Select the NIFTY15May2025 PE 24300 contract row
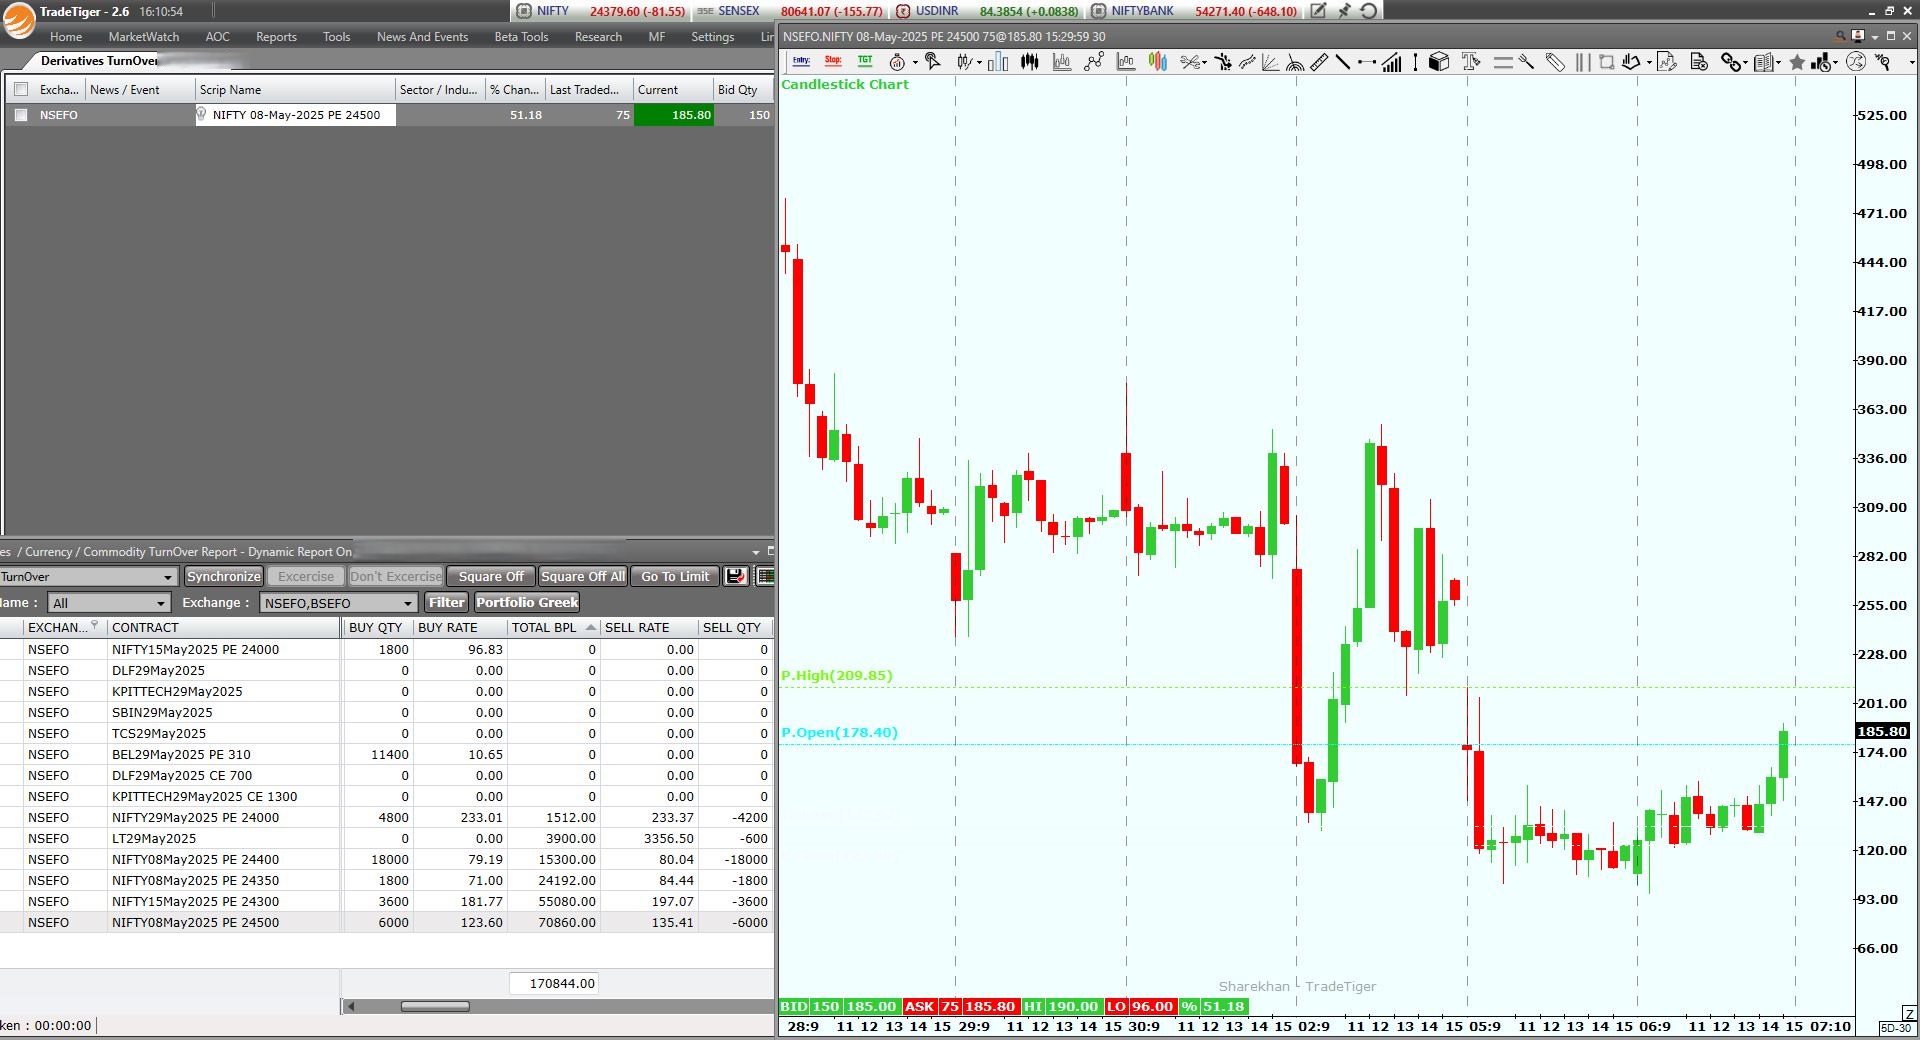1920x1040 pixels. 387,901
